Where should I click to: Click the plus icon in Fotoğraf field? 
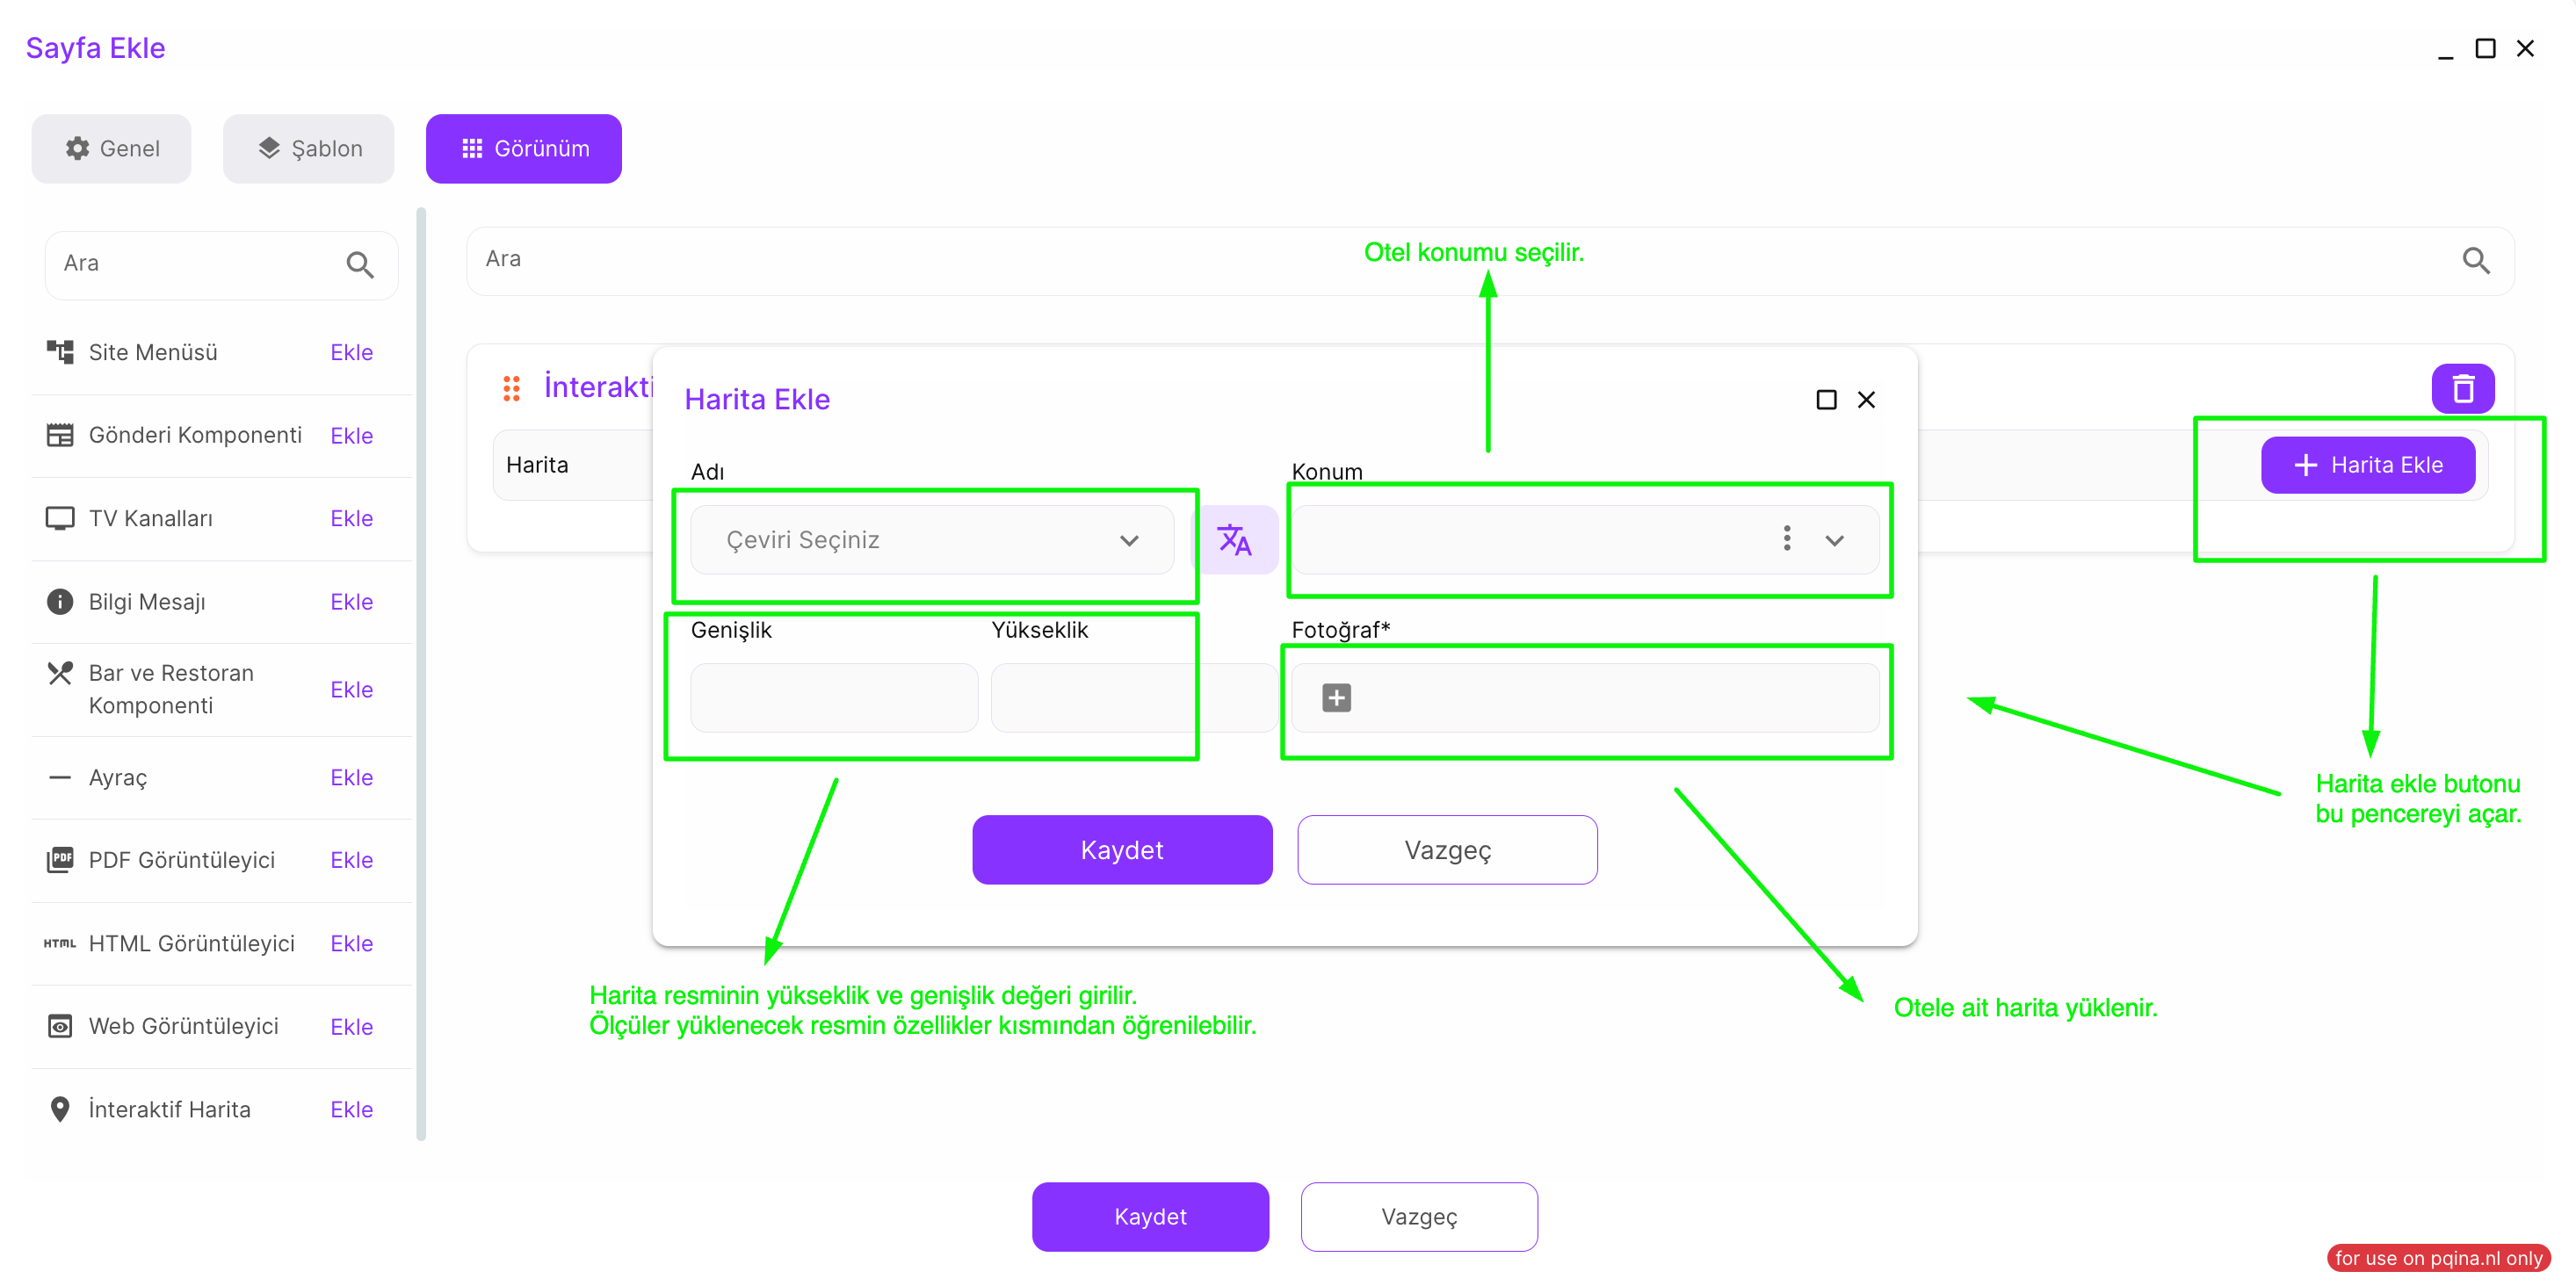pyautogui.click(x=1336, y=697)
